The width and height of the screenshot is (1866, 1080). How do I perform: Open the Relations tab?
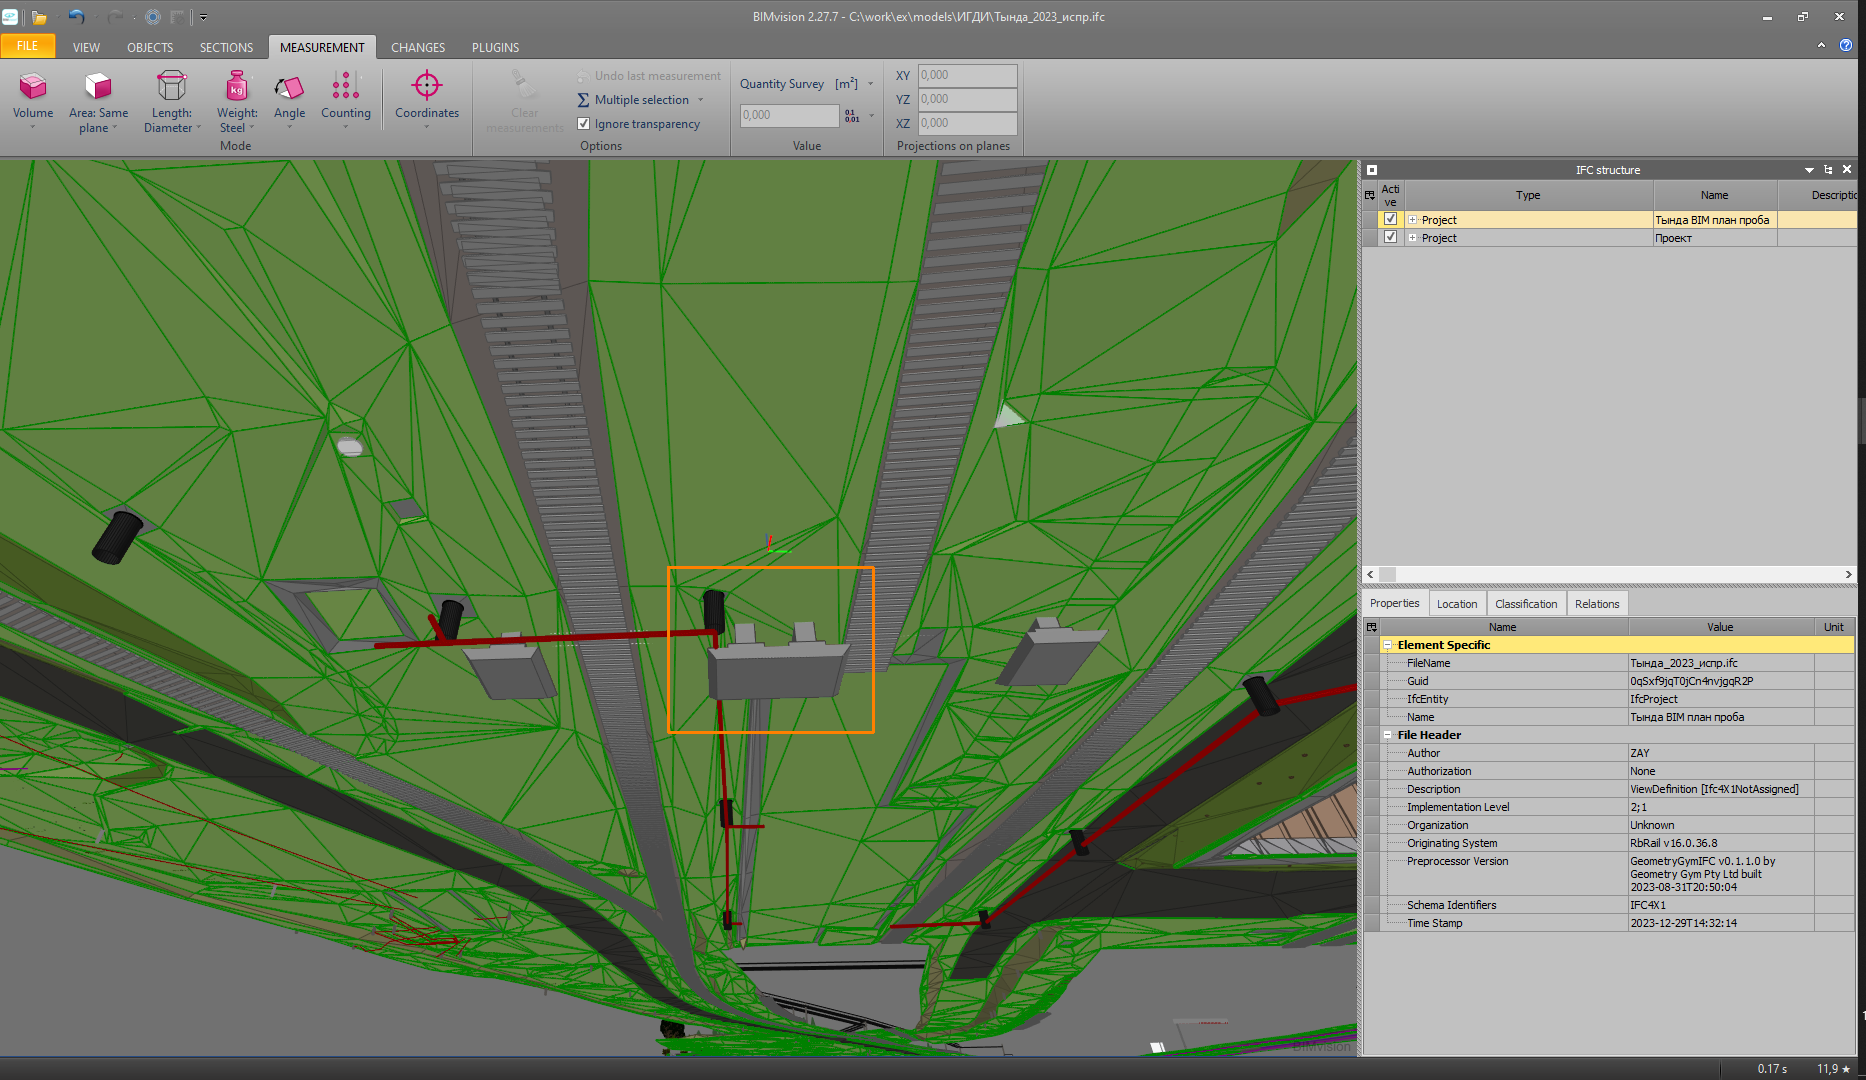[x=1596, y=604]
